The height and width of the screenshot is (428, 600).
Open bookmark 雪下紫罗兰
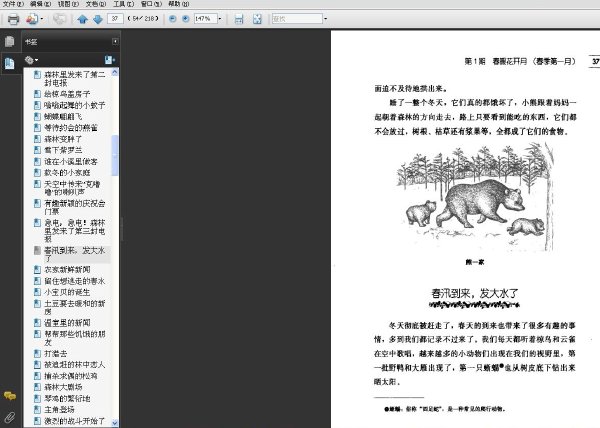(63, 150)
